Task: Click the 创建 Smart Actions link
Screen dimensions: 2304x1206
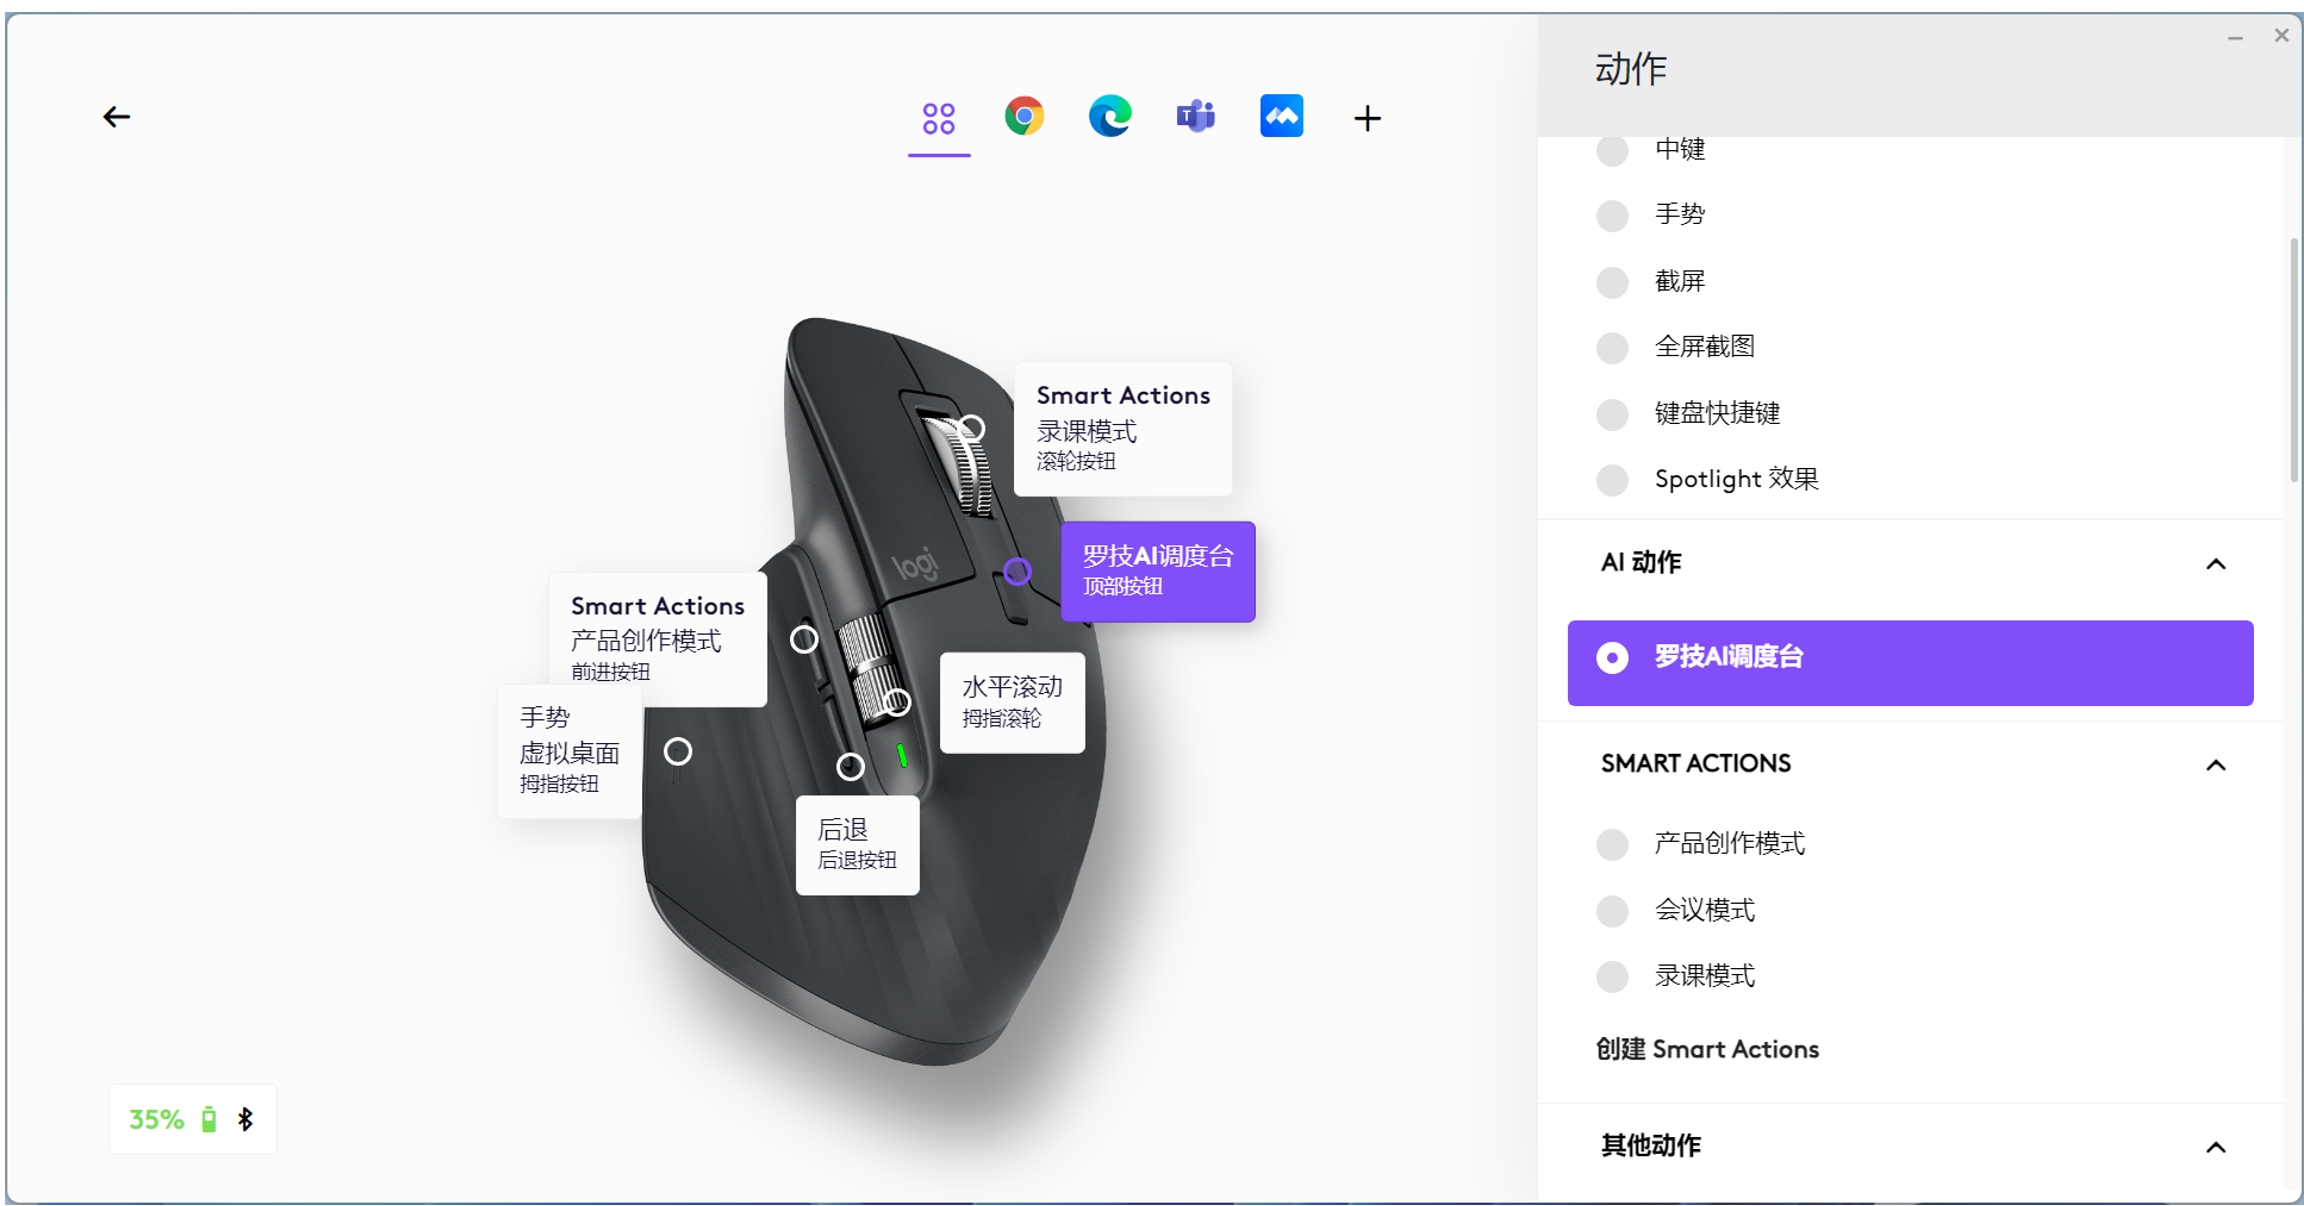Action: click(x=1707, y=1049)
